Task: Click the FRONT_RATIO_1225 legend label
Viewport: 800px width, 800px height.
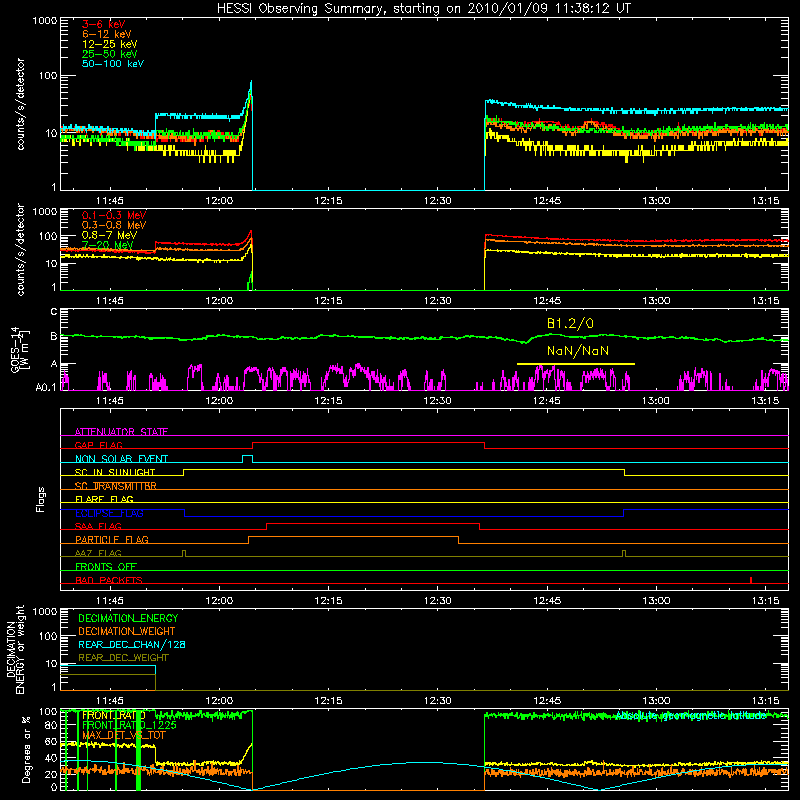Action: (x=129, y=725)
